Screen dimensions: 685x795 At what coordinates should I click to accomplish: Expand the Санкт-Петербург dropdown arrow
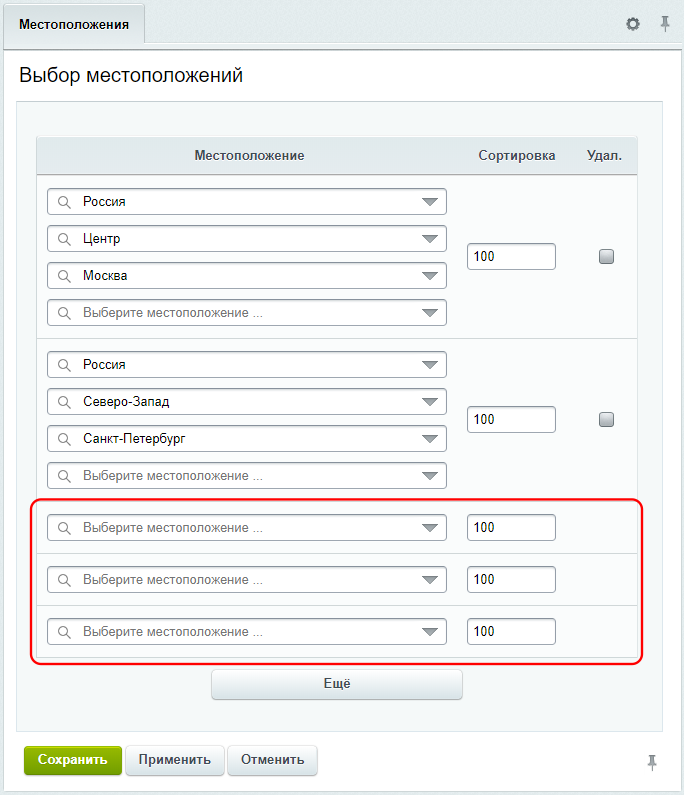pos(429,439)
